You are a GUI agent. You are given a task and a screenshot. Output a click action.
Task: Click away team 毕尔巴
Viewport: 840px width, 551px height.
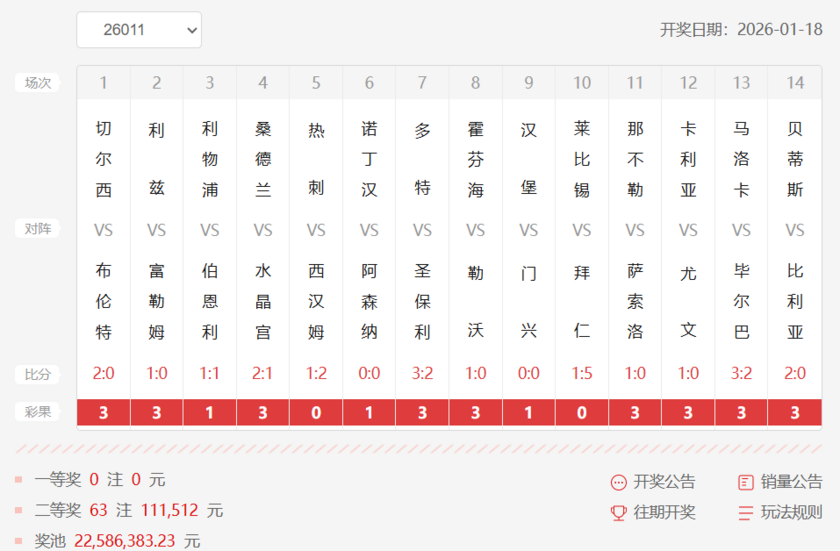[741, 301]
